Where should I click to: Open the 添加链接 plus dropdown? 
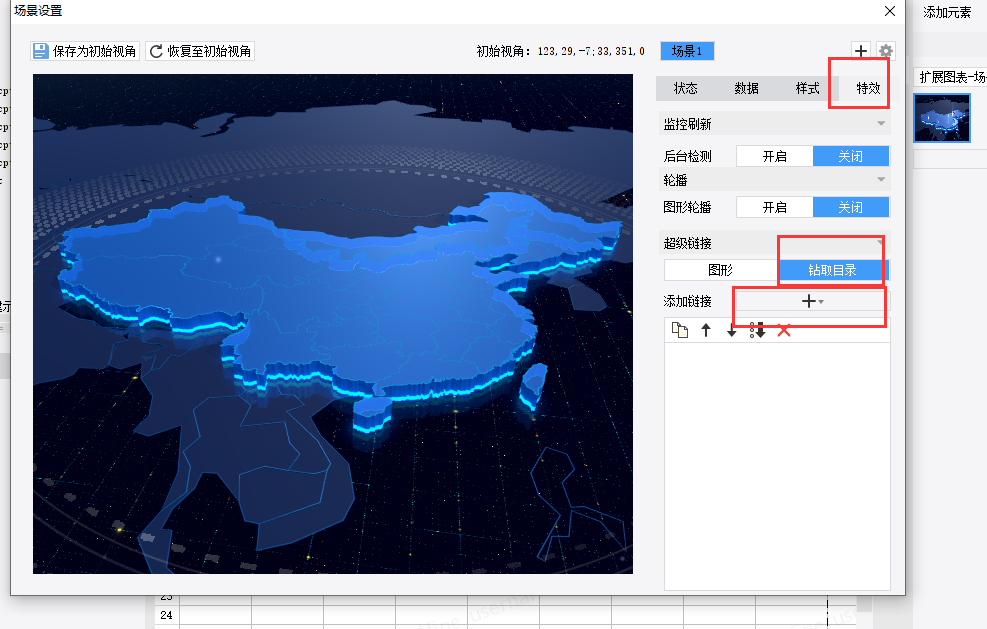tap(813, 302)
